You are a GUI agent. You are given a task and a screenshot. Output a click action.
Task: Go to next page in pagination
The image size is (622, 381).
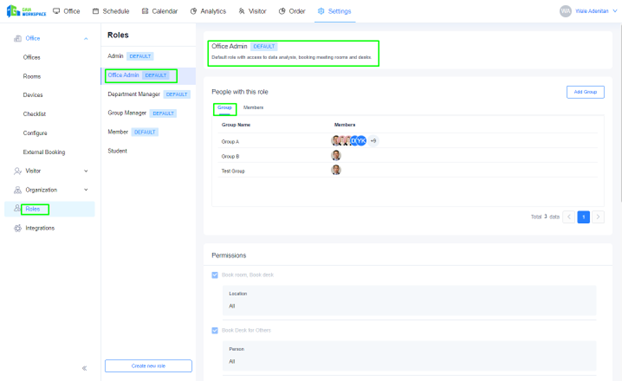[x=598, y=217]
